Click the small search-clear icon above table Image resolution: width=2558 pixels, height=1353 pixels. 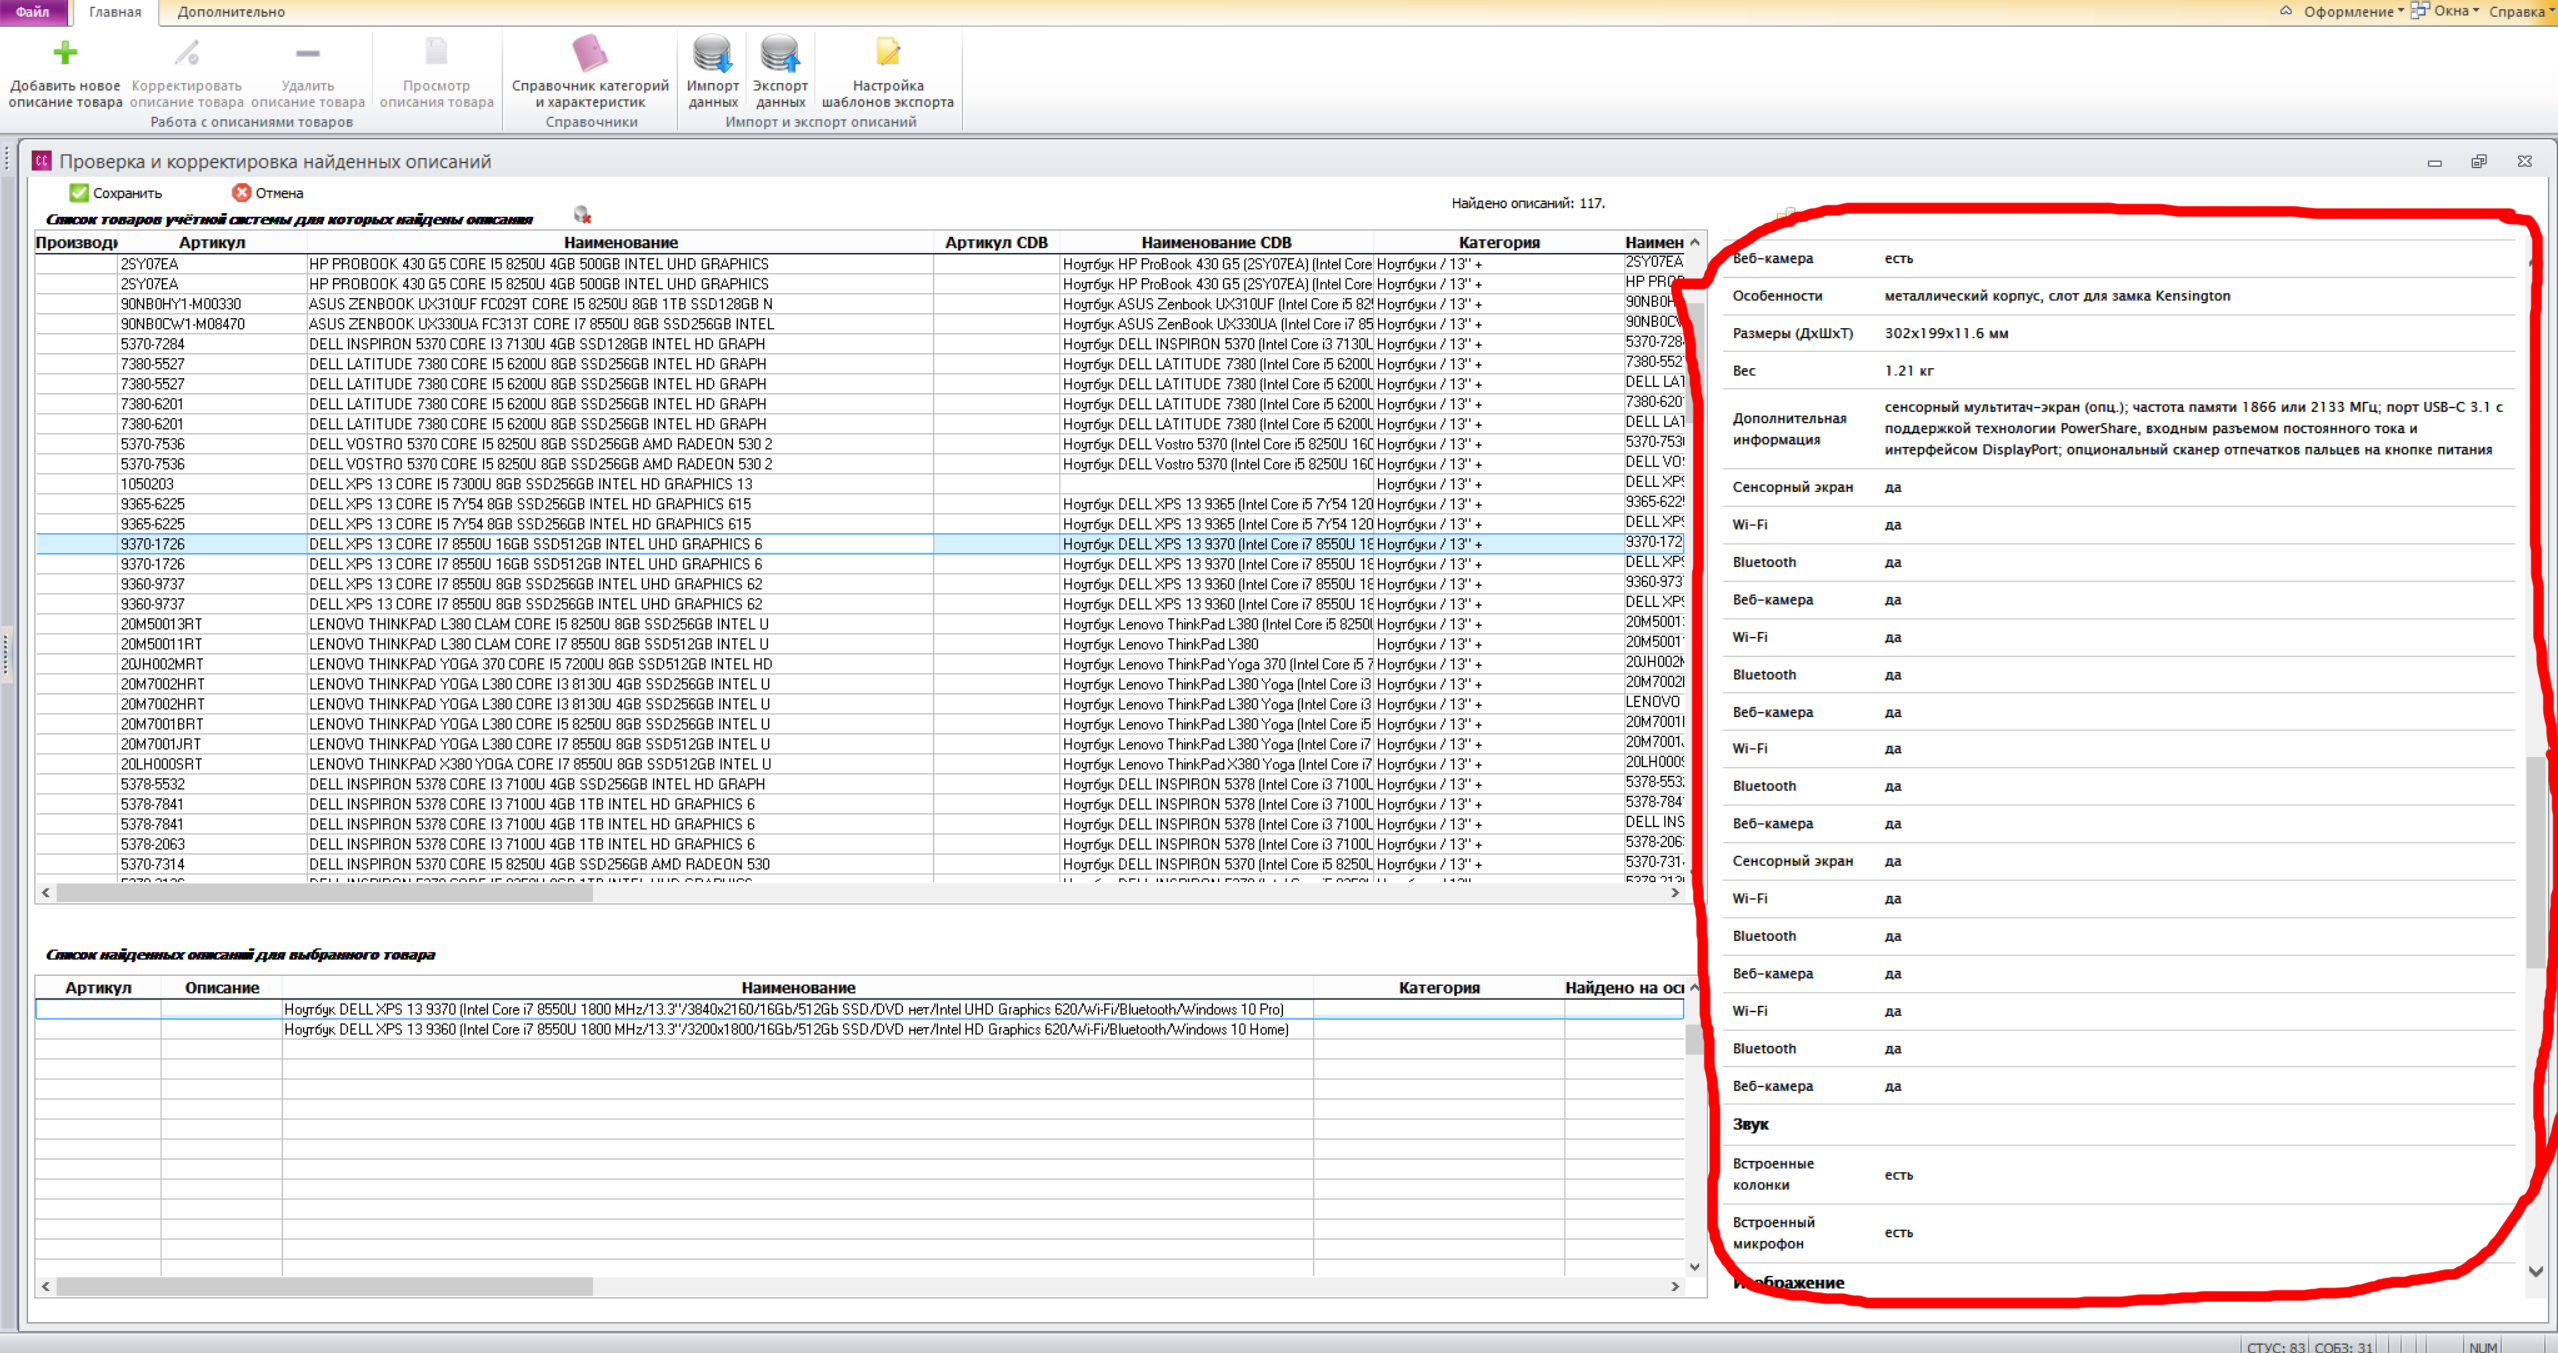tap(582, 215)
